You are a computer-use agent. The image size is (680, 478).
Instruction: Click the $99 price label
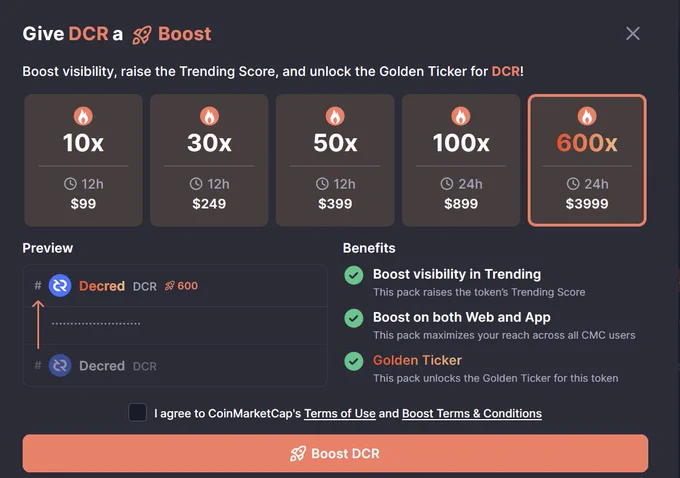click(83, 203)
